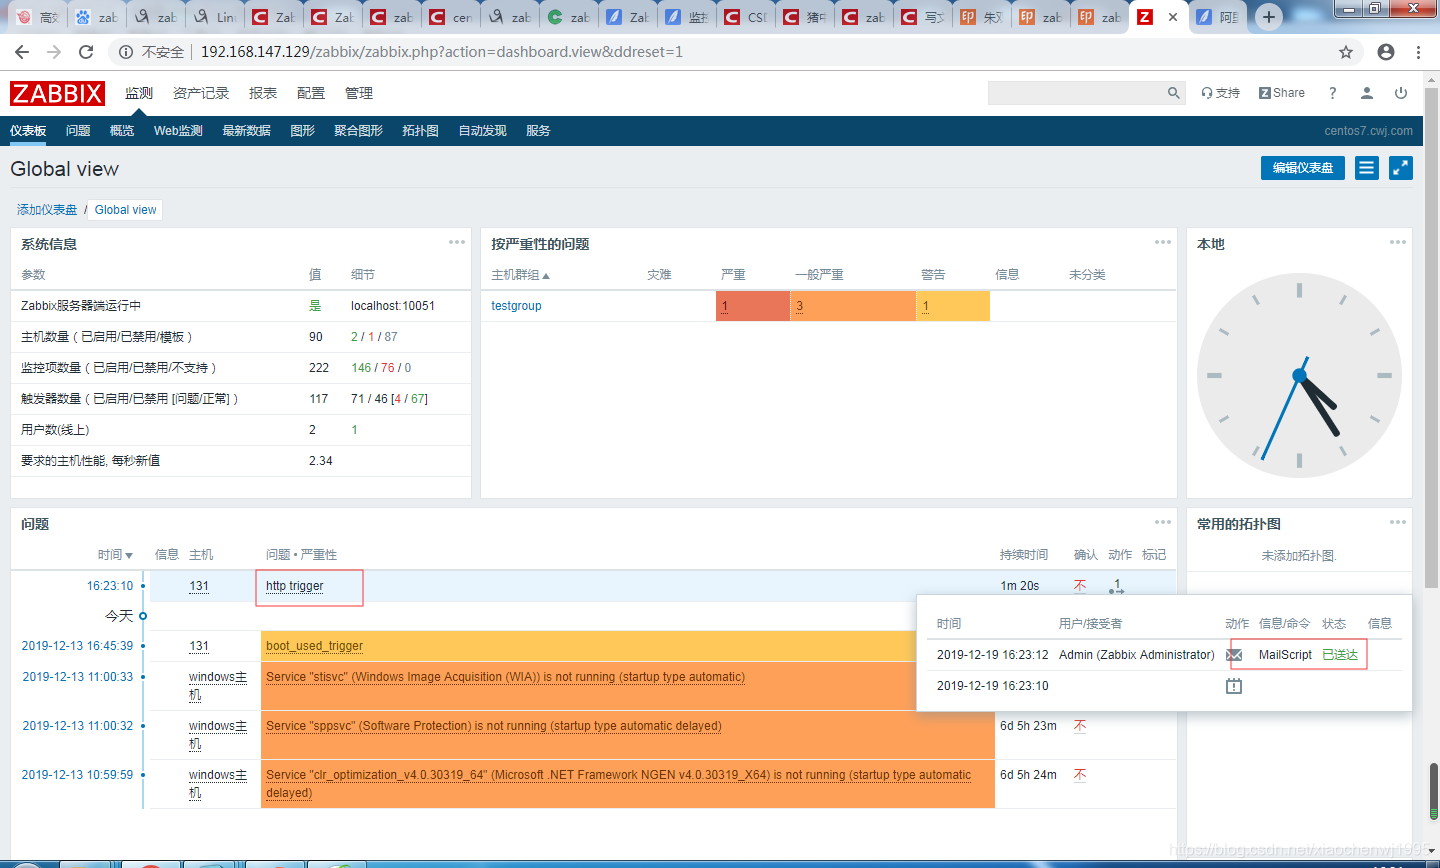Screen dimensions: 1440x868
Task: Click the acknowledge 不 link for sppsvc row
Action: click(x=1080, y=726)
